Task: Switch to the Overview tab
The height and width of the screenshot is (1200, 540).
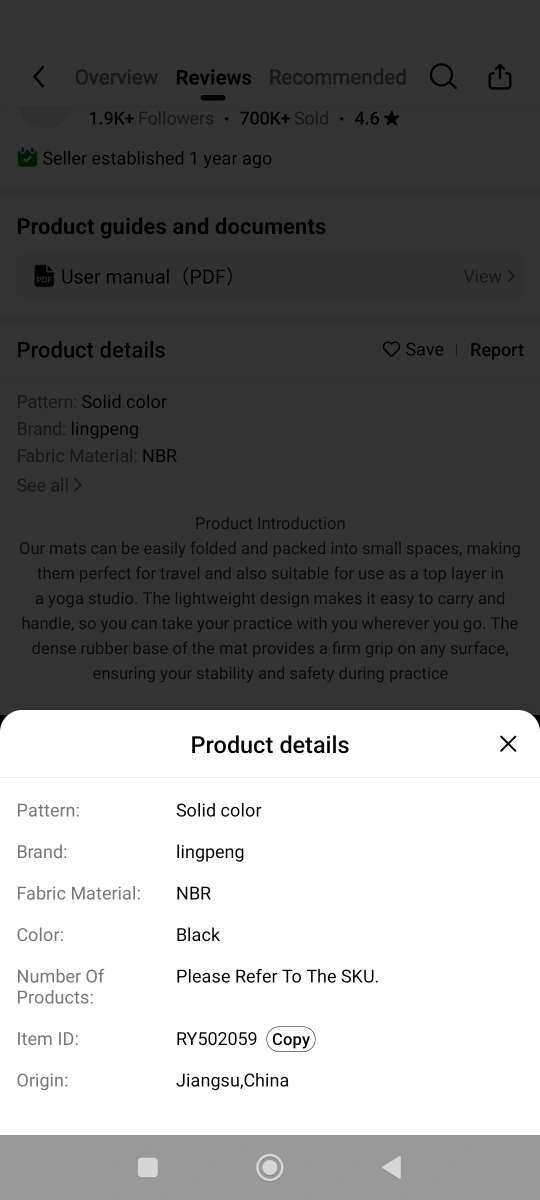Action: (x=116, y=77)
